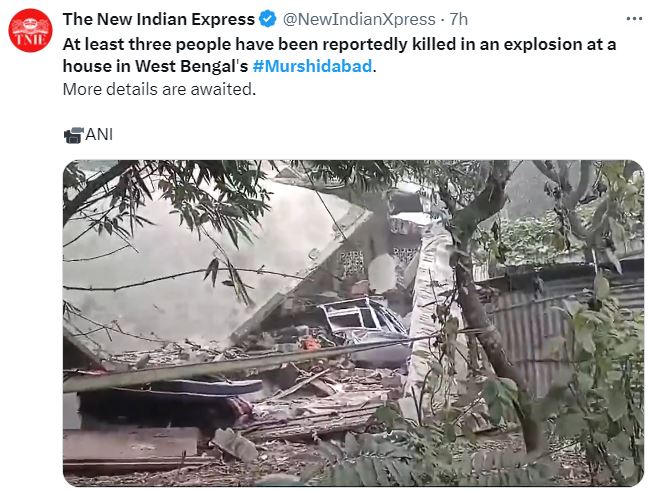
Task: Click the 'More details are awaited.' text
Action: [x=159, y=89]
